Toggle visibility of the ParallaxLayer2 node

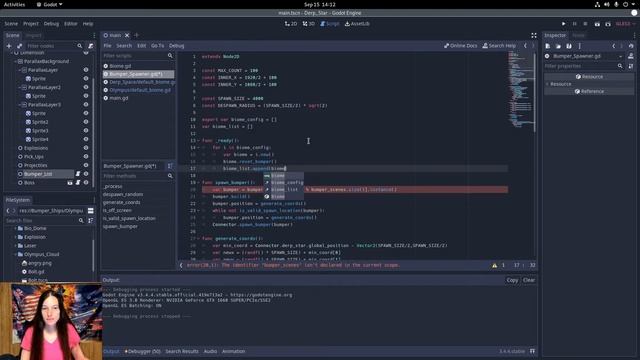86,87
